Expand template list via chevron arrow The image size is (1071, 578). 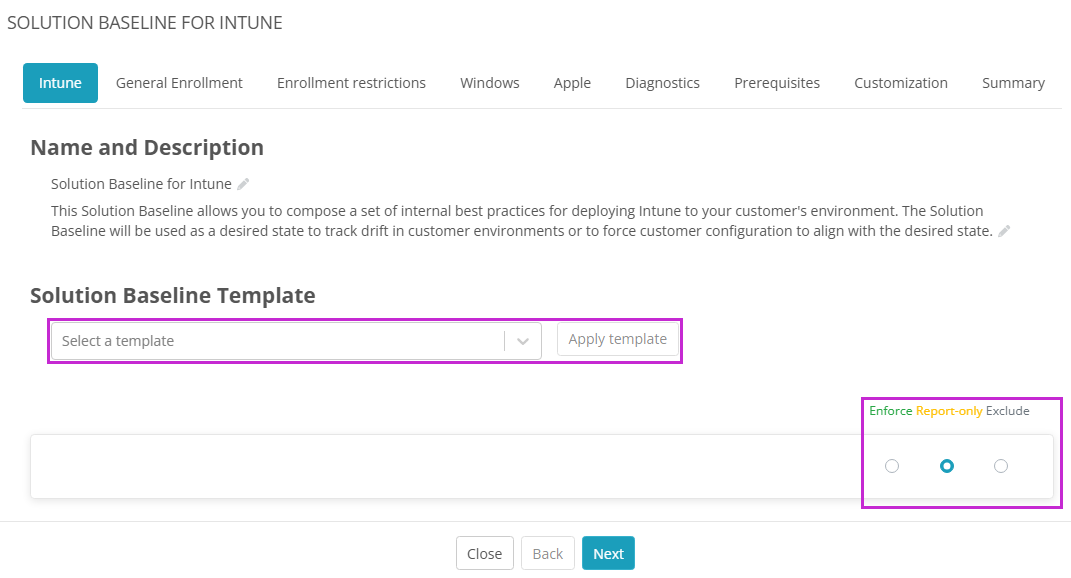click(x=523, y=341)
